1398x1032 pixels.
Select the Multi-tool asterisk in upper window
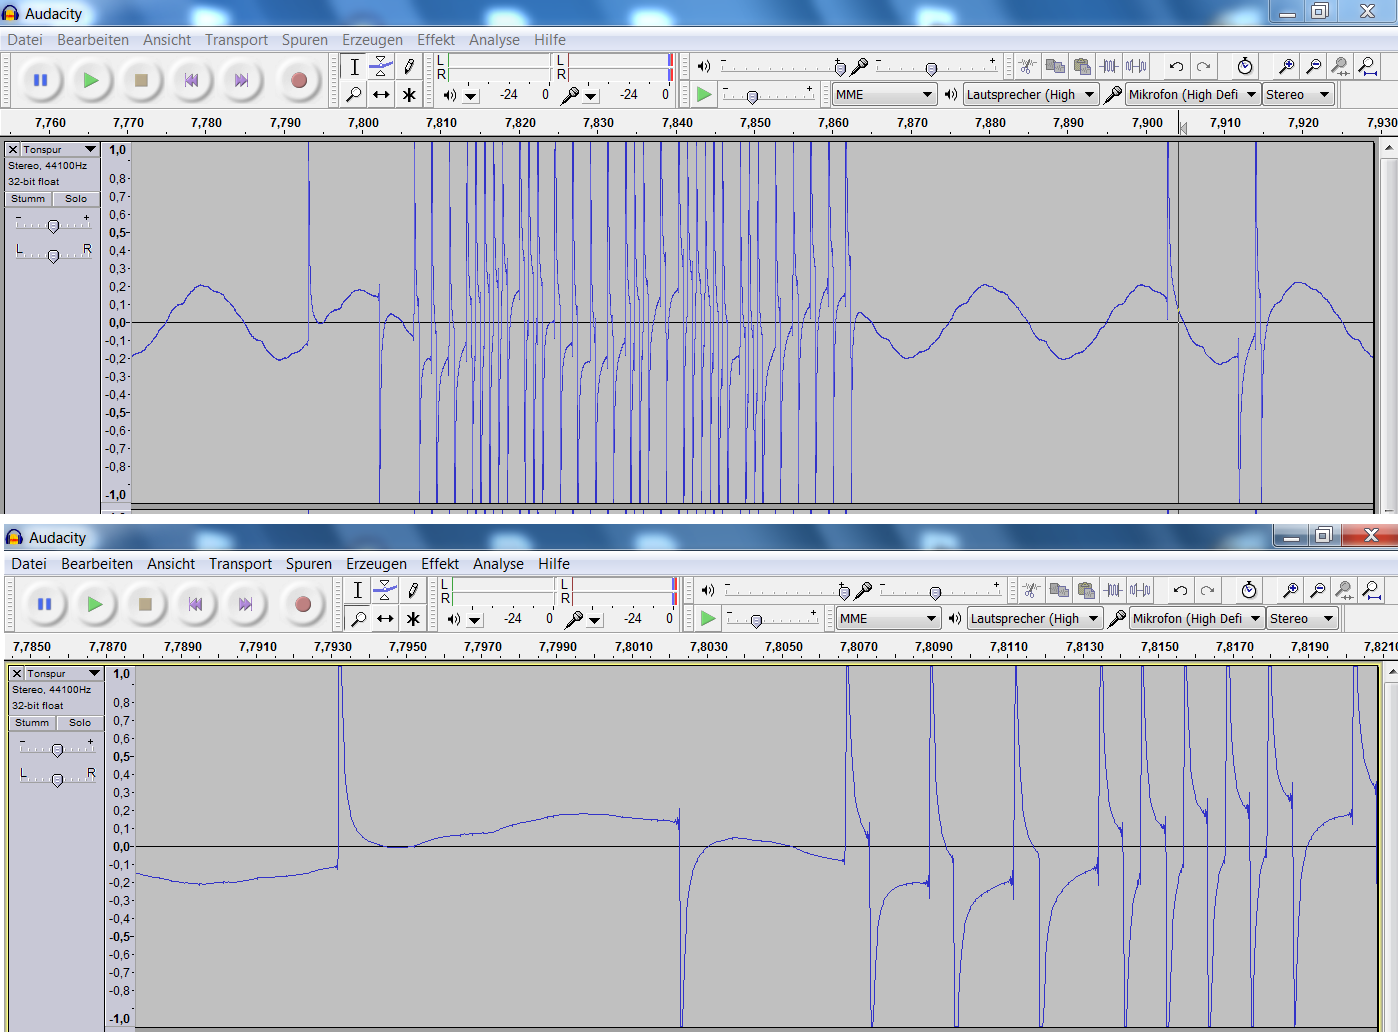point(409,95)
